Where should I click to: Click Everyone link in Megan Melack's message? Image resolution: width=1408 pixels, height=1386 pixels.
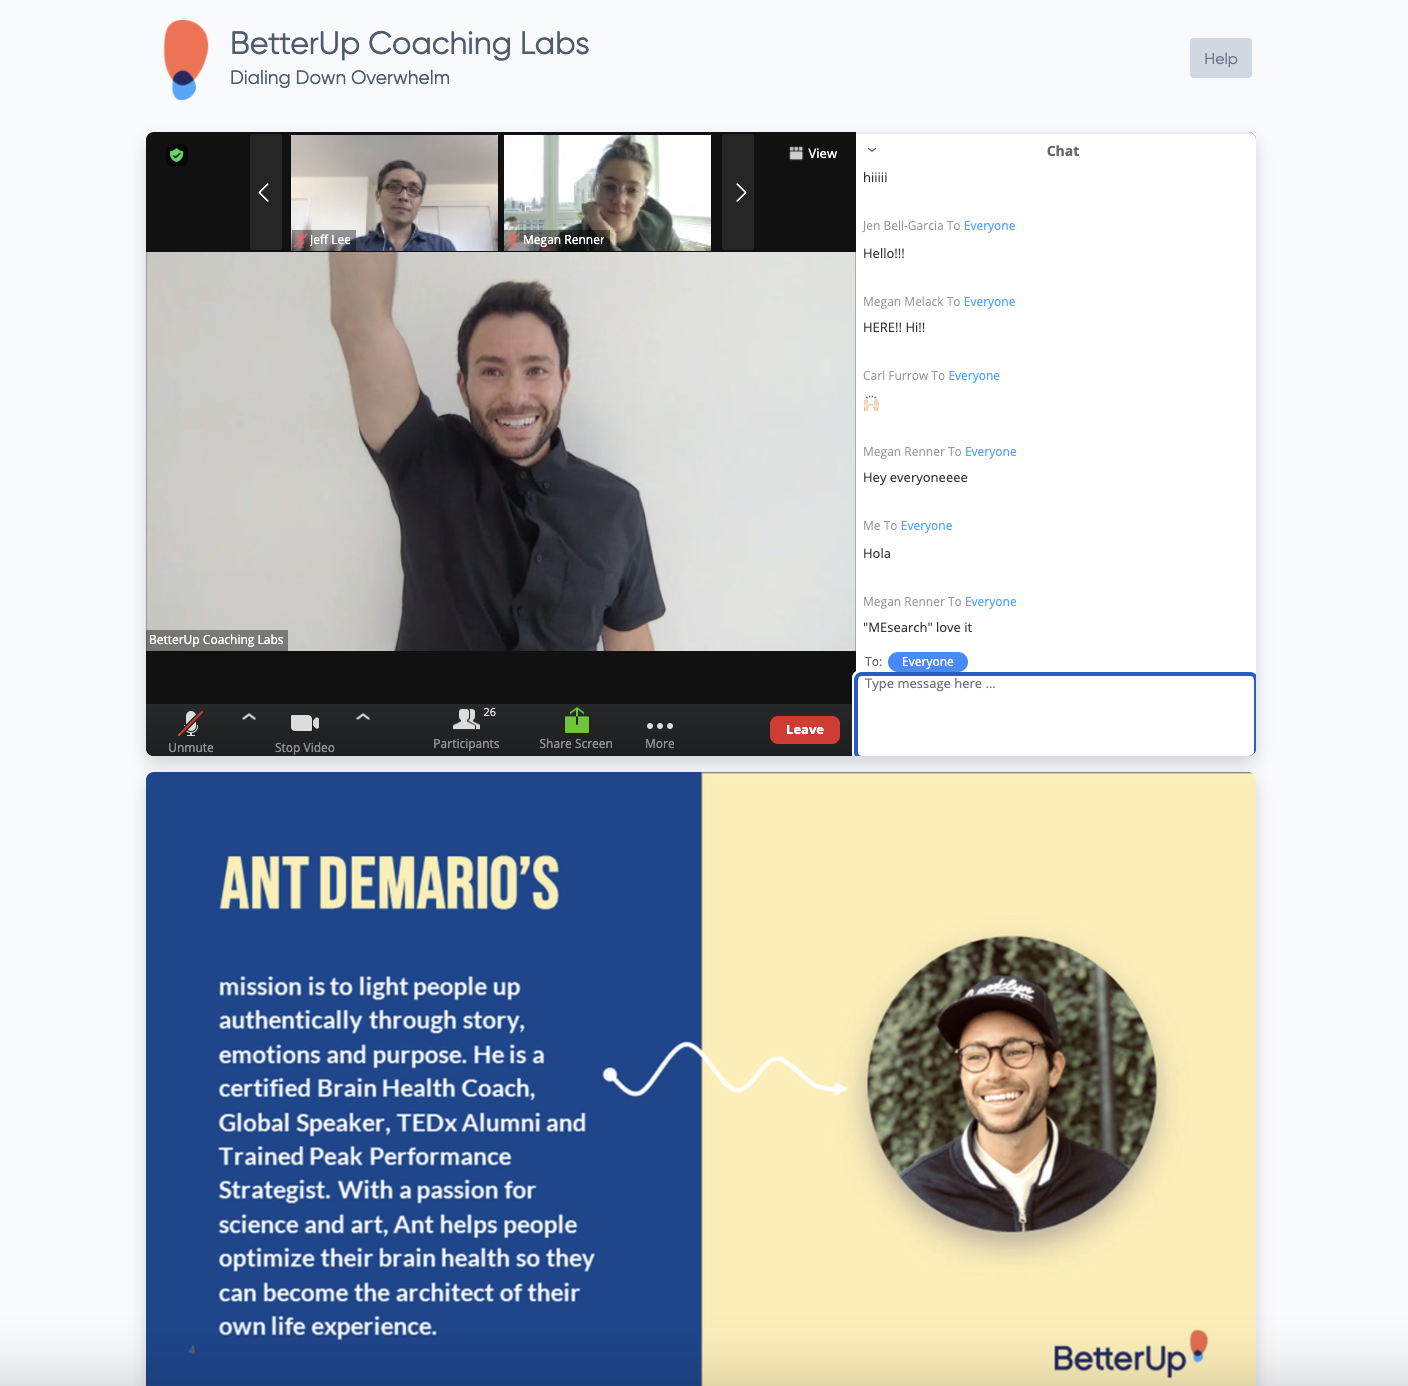click(989, 302)
